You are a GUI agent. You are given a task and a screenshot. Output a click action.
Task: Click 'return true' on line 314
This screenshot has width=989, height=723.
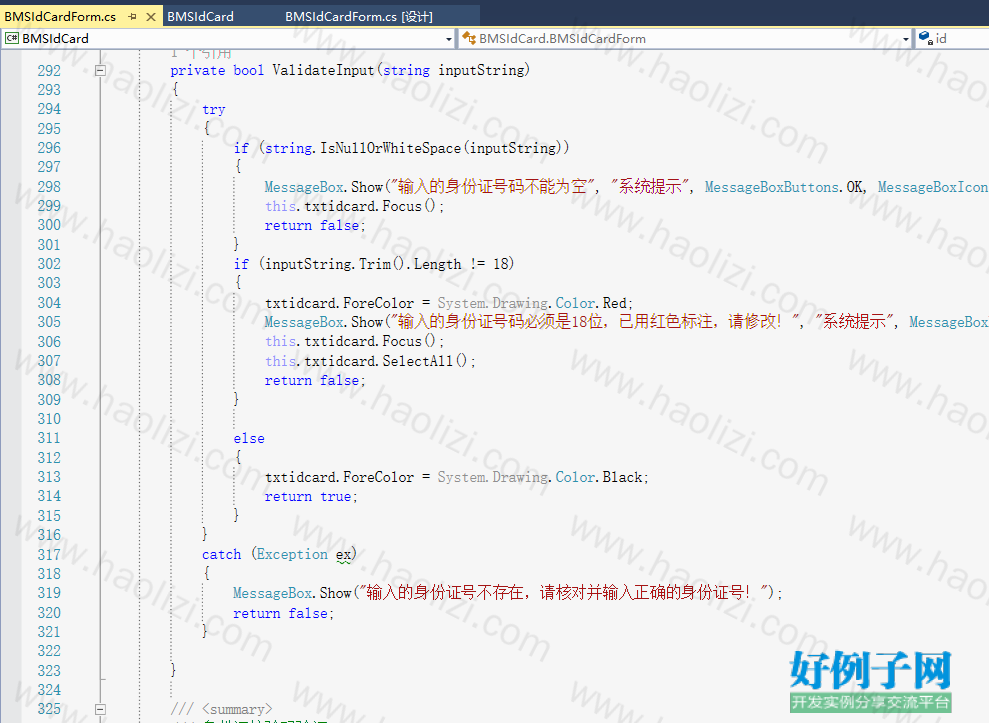(308, 497)
